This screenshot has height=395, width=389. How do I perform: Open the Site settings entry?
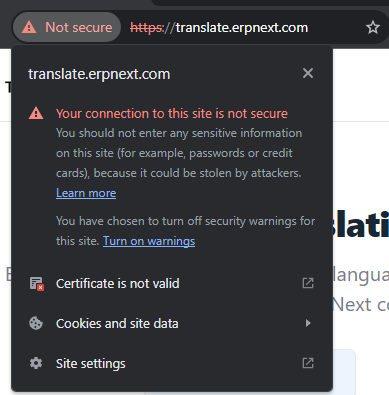coord(172,363)
